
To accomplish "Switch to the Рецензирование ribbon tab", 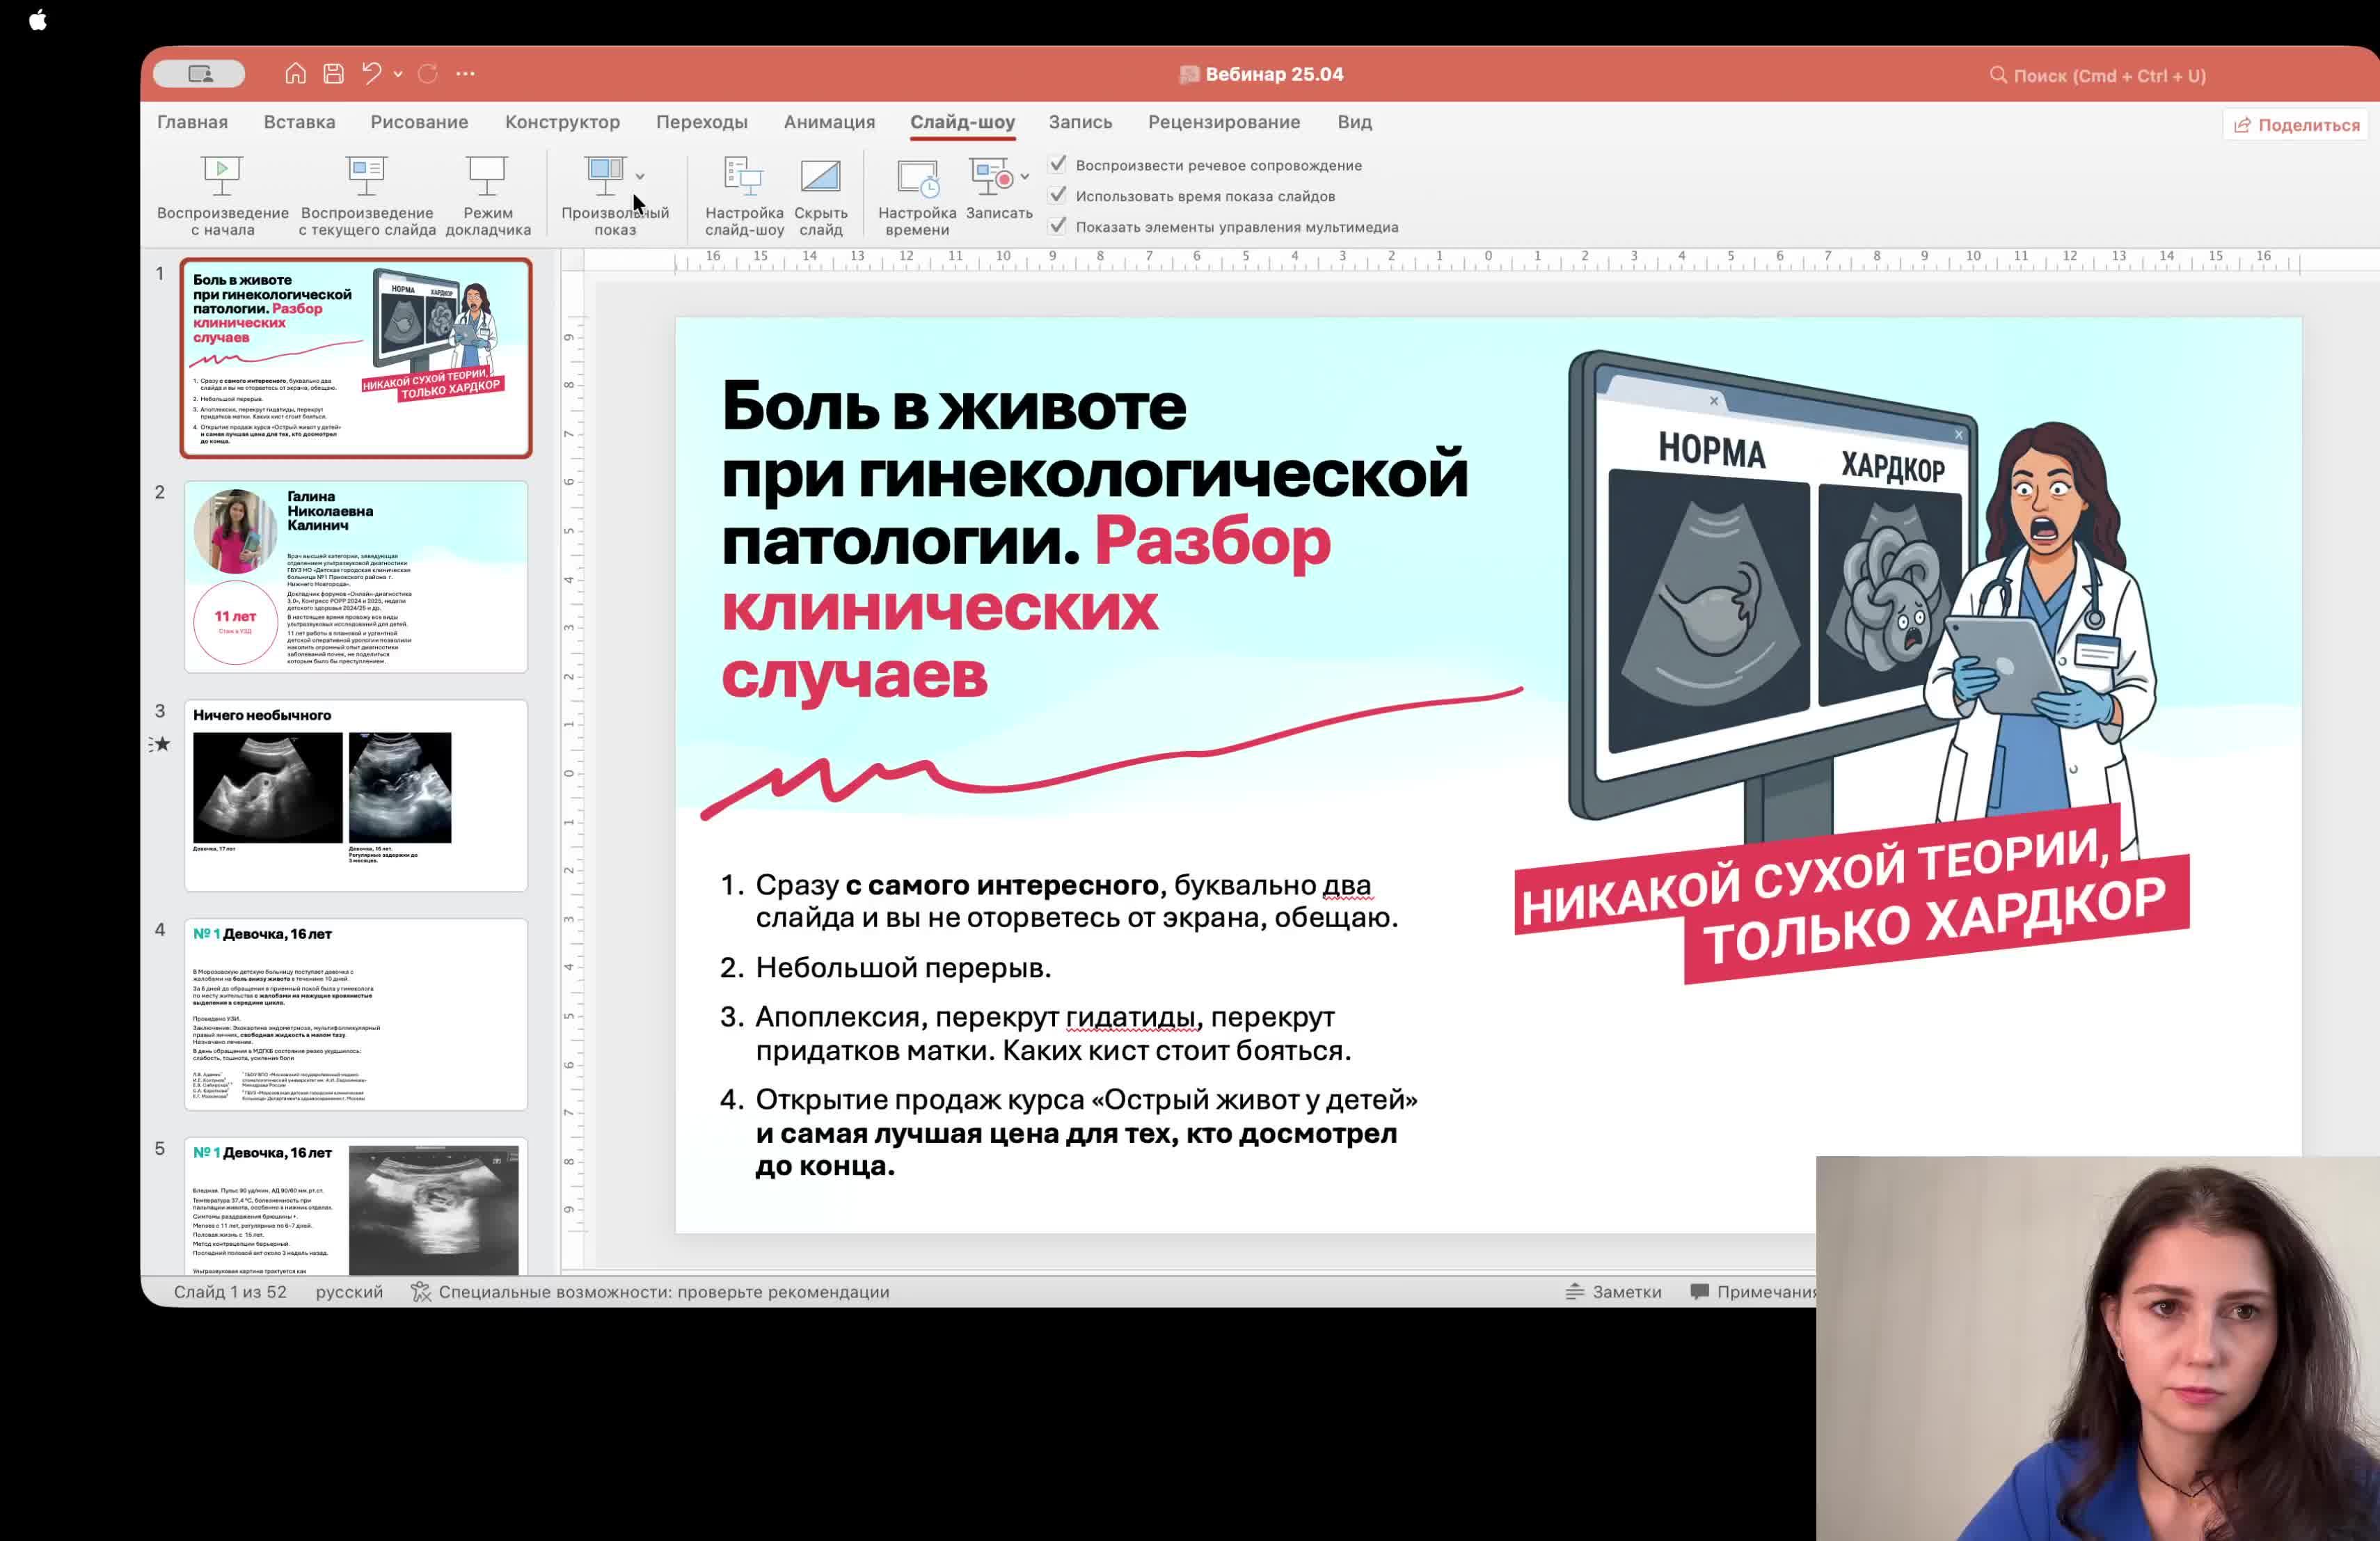I will tap(1224, 122).
